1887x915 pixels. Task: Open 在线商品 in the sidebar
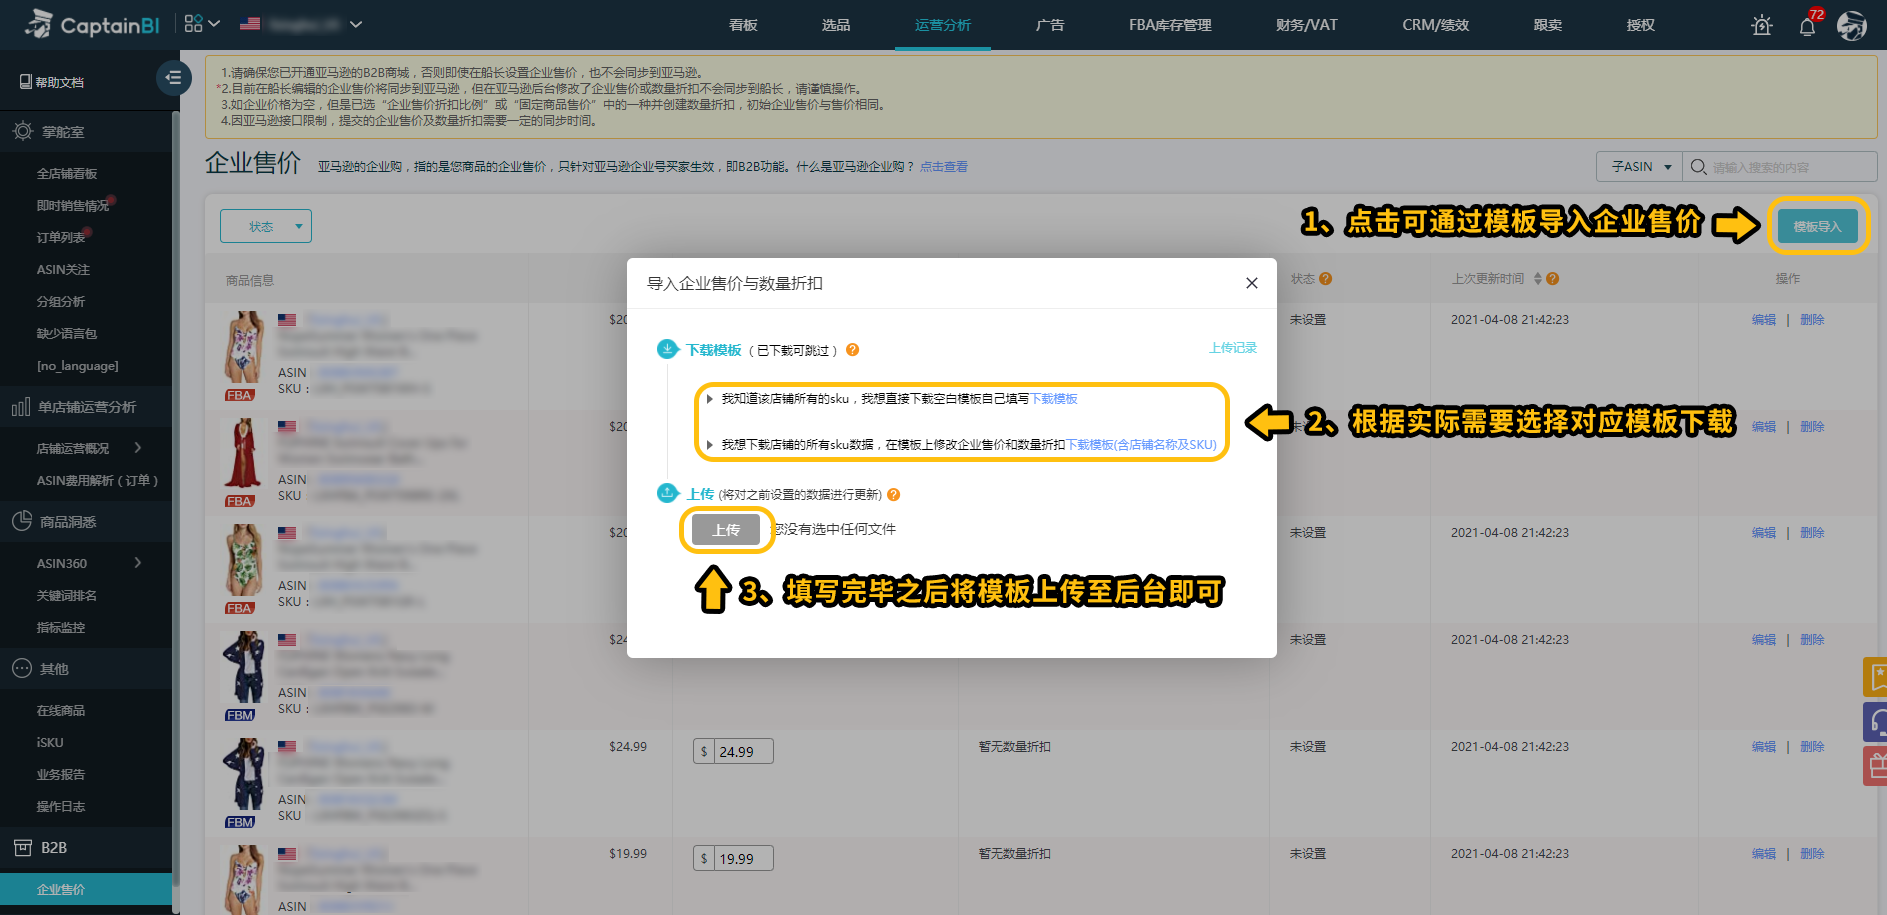[61, 711]
